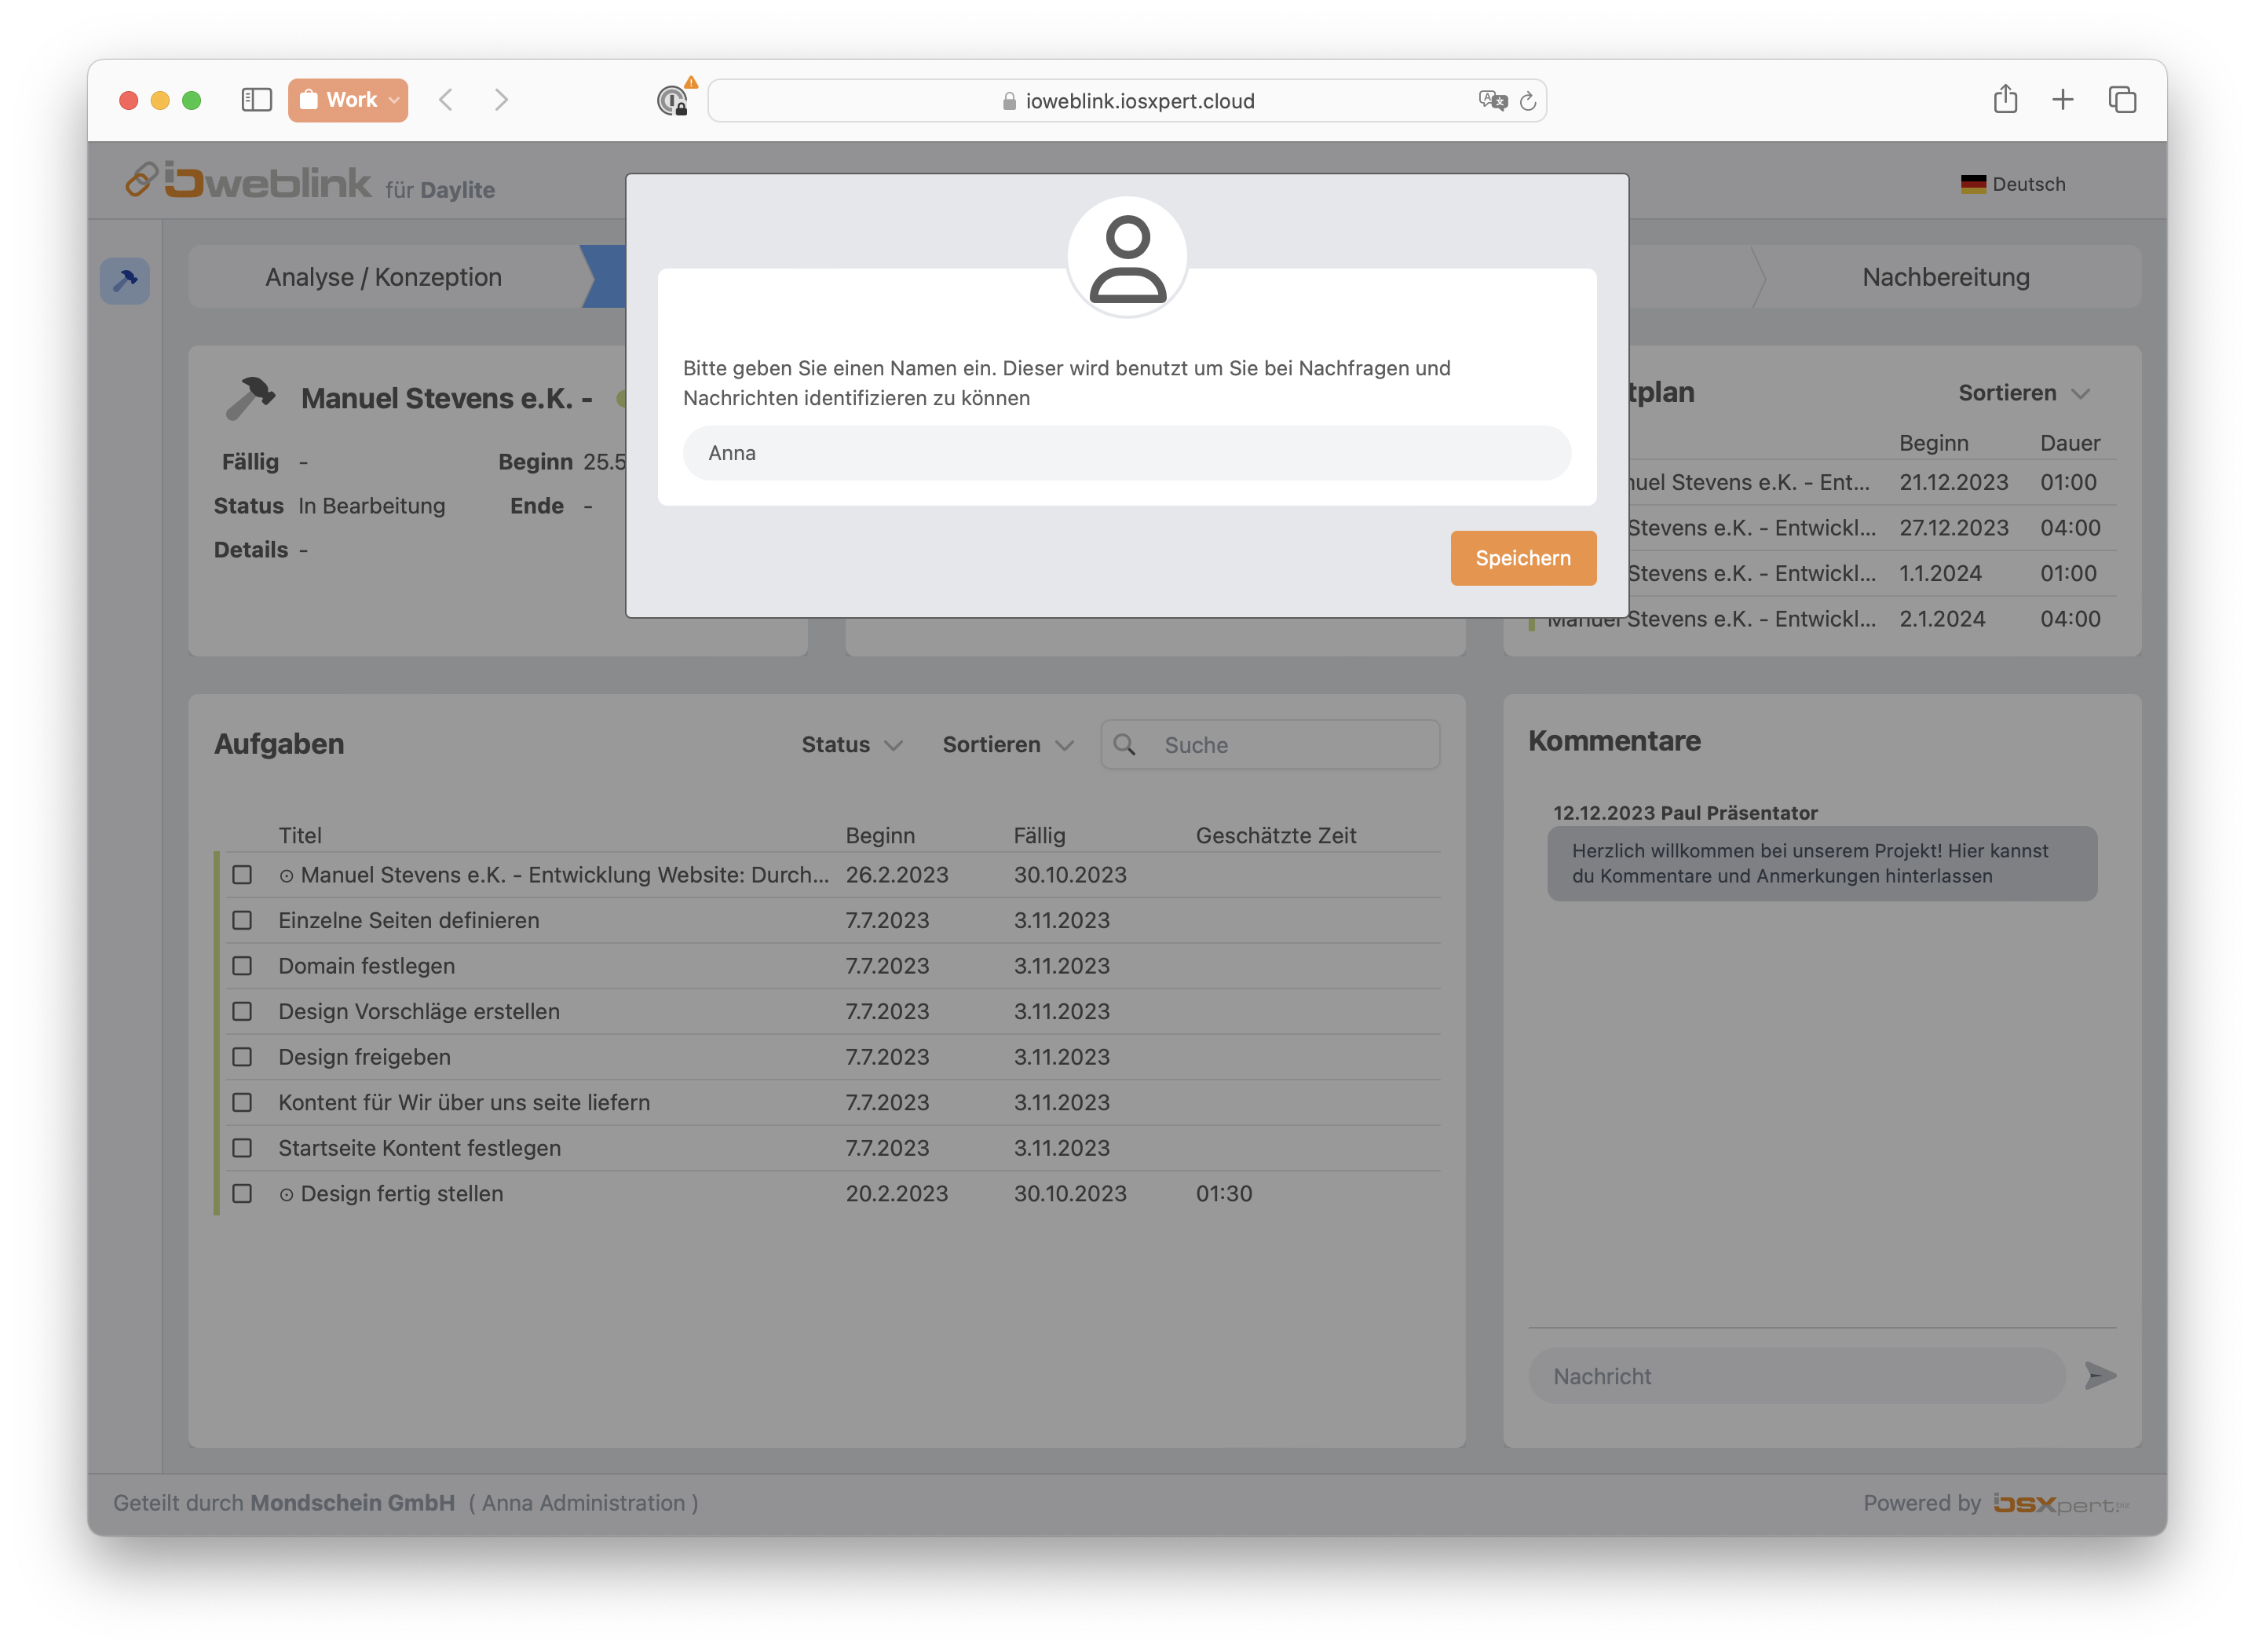Open task Design freigeben
Viewport: 2255px width, 1652px height.
pyautogui.click(x=365, y=1057)
